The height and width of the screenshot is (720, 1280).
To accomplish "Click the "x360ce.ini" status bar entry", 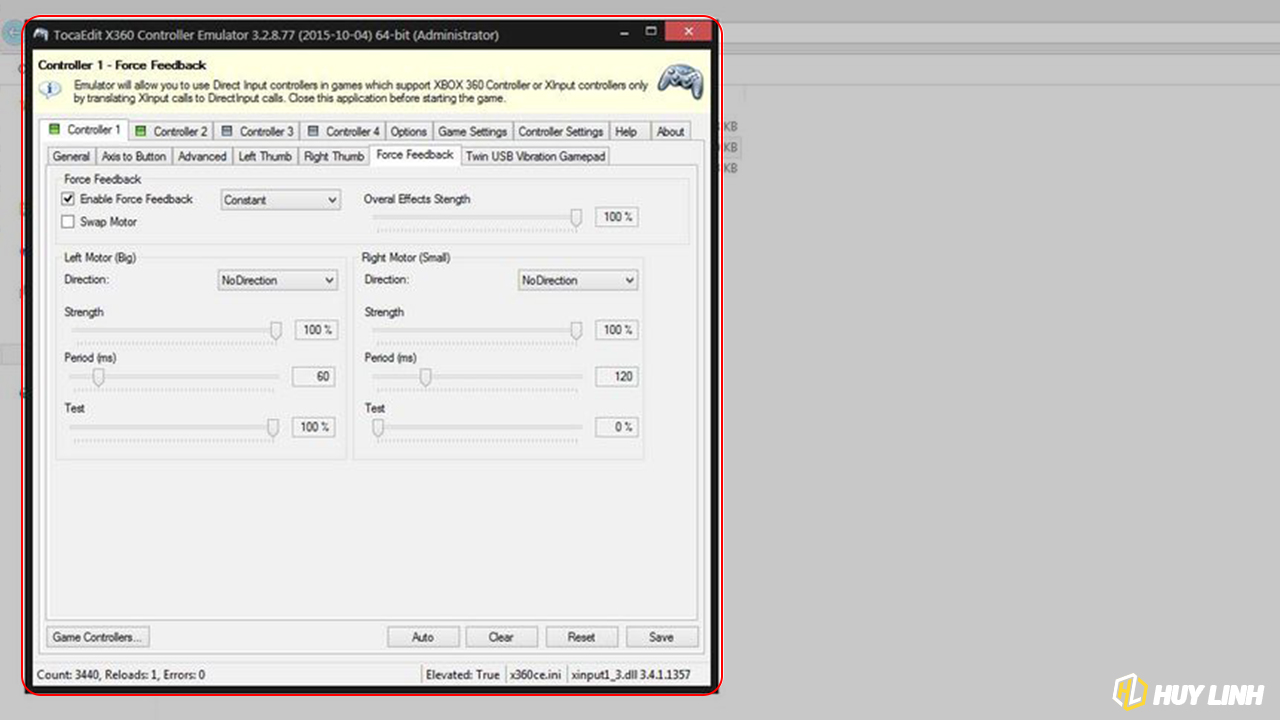I will coord(535,675).
